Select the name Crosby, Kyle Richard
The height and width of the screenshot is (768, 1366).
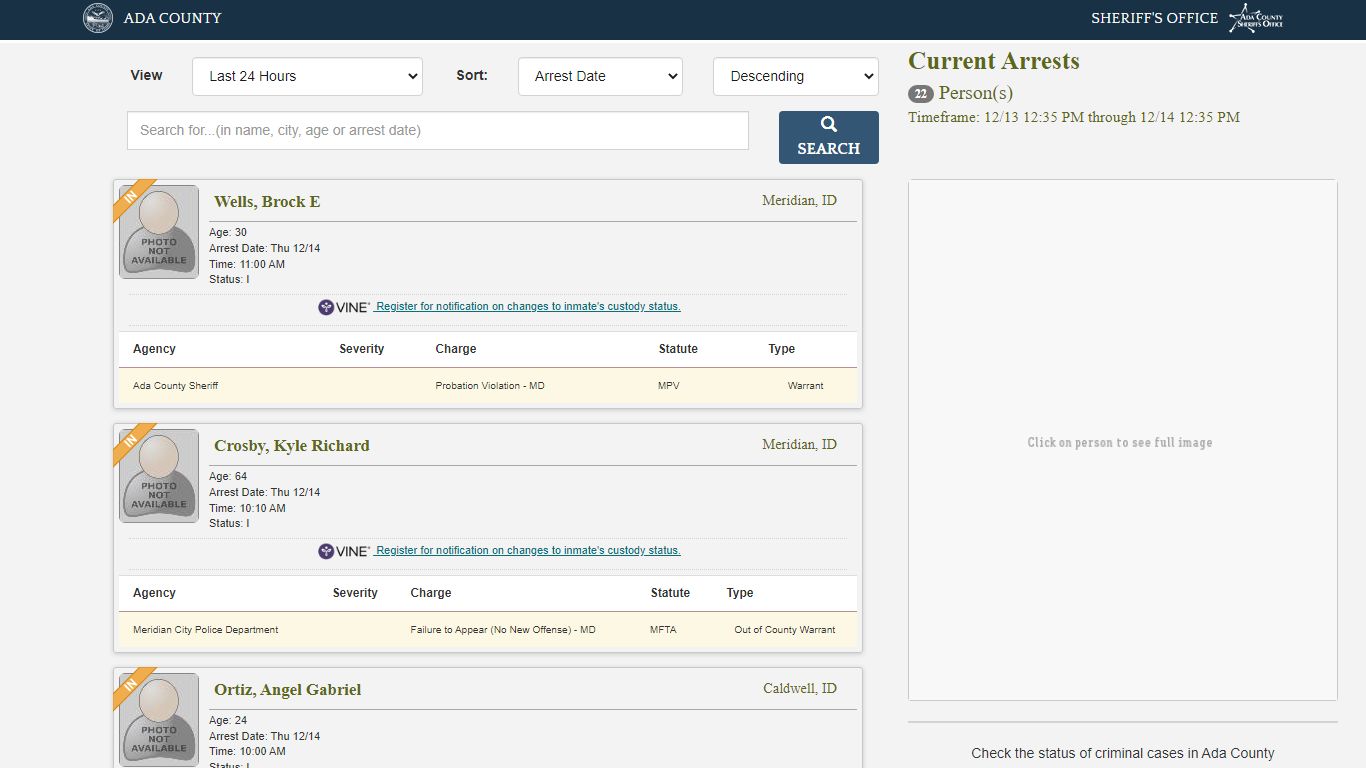tap(292, 446)
